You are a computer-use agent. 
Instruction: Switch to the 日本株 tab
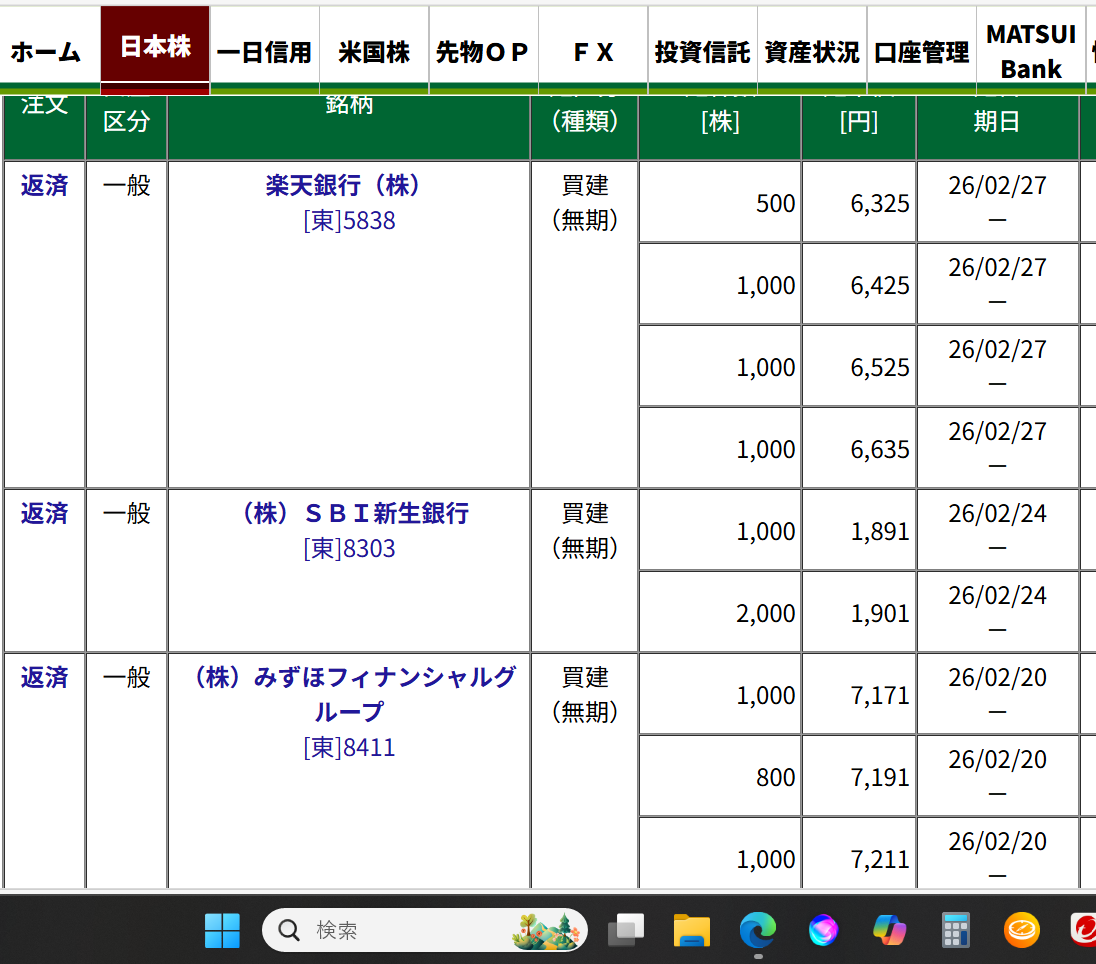[155, 48]
